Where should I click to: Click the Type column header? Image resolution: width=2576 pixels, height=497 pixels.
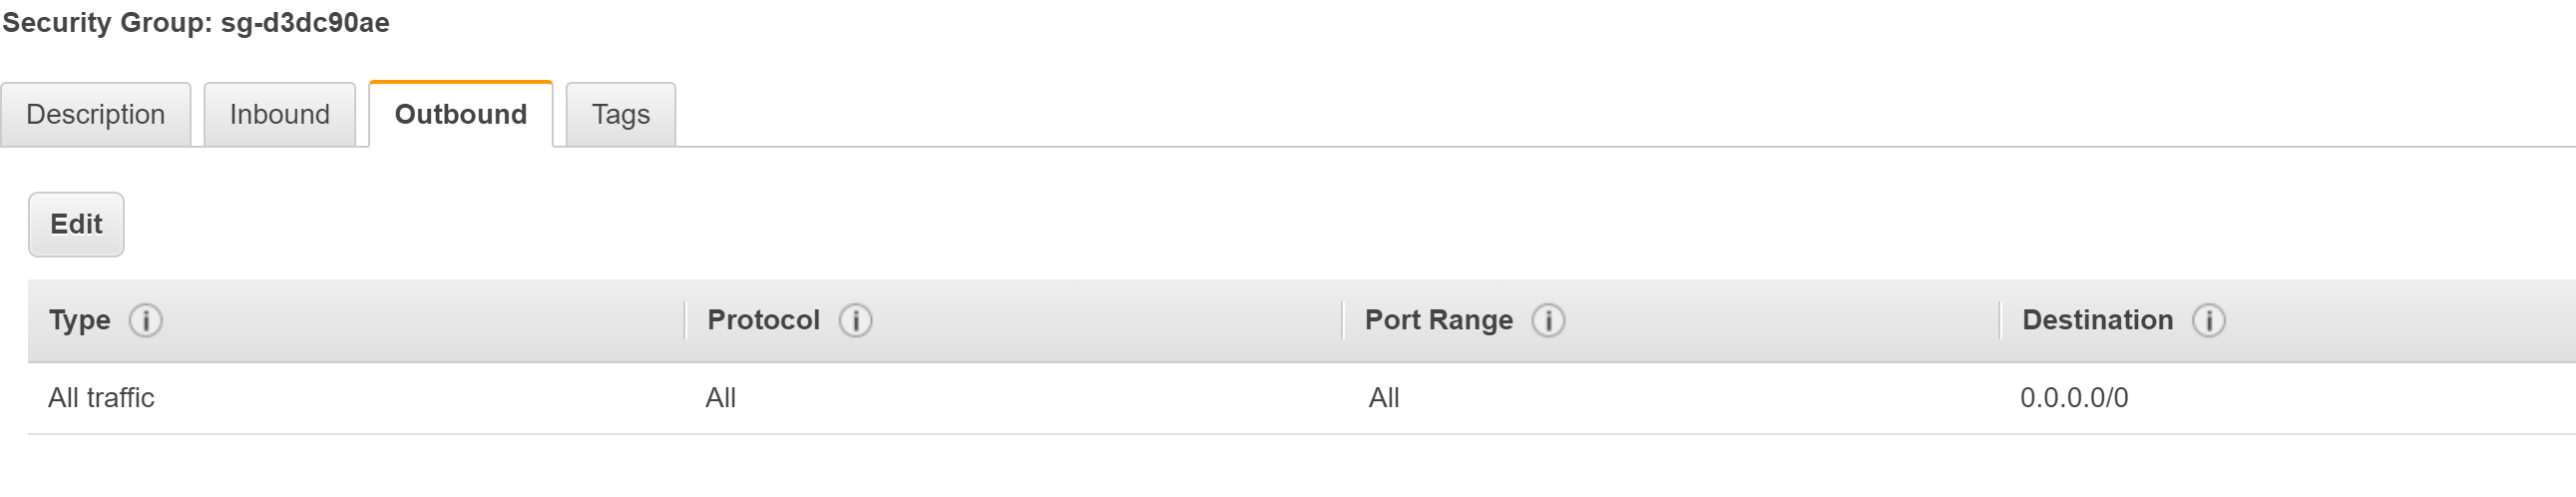(x=80, y=321)
